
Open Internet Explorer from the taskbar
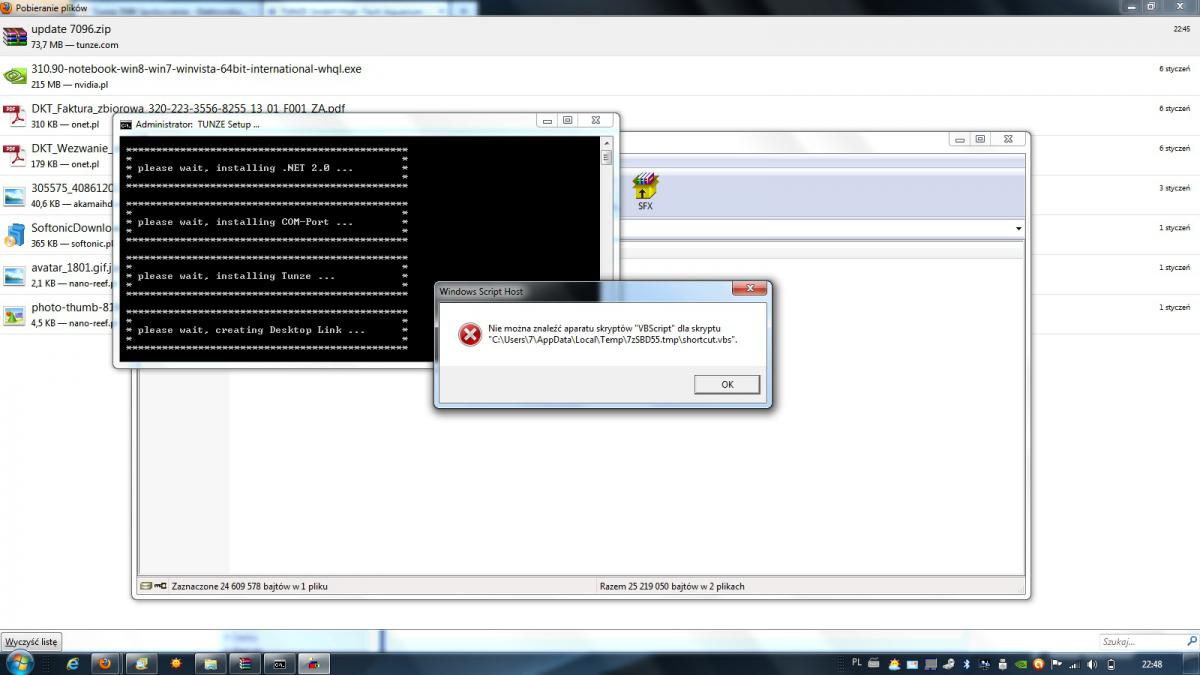point(72,664)
